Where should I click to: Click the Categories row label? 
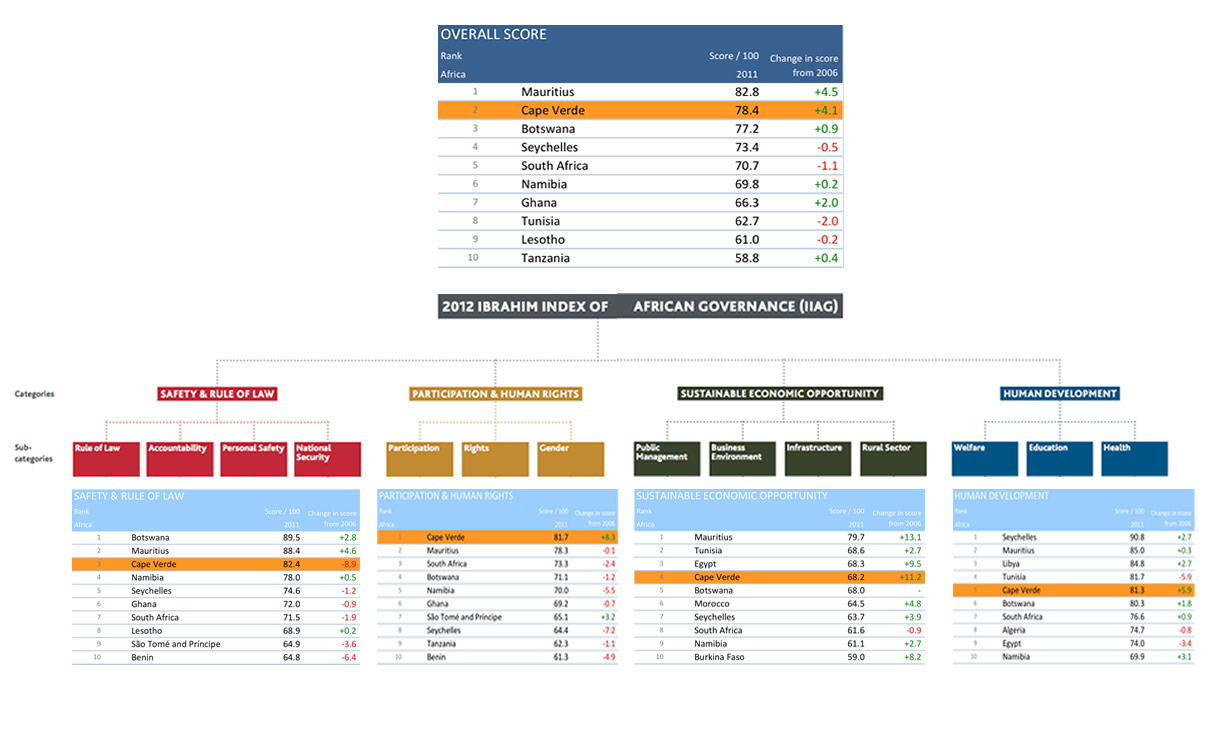[x=34, y=394]
